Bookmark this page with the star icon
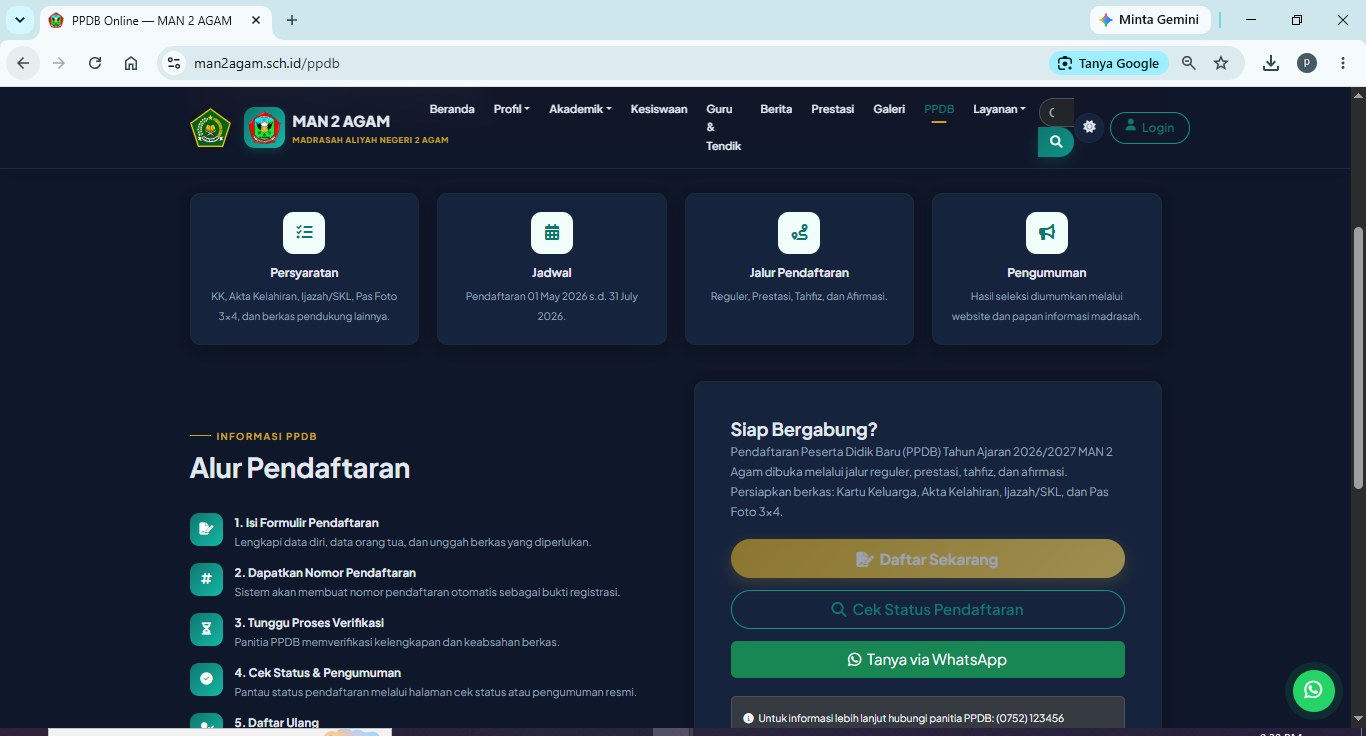This screenshot has width=1366, height=736. [x=1221, y=63]
